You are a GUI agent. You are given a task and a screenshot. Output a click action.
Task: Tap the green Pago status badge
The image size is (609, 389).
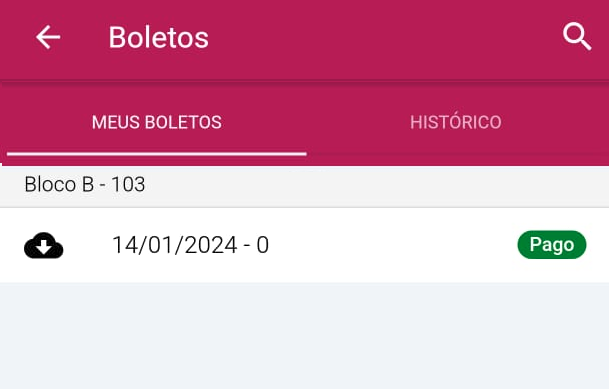[552, 245]
